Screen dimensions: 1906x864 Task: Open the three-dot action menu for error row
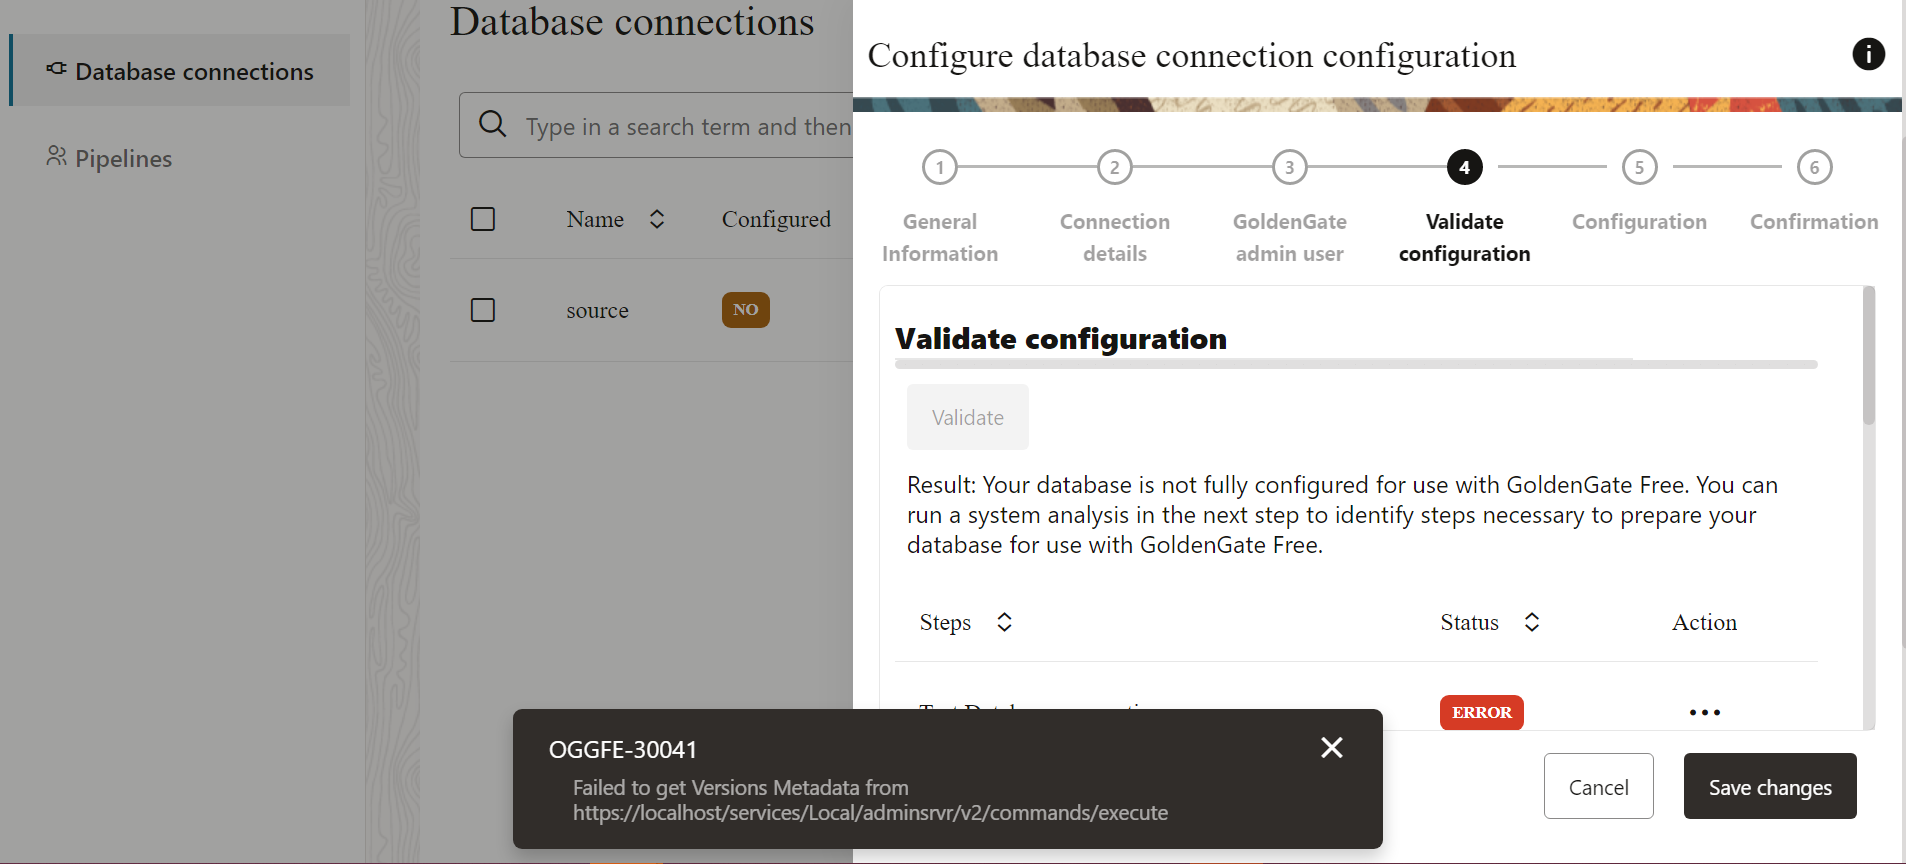(x=1704, y=713)
